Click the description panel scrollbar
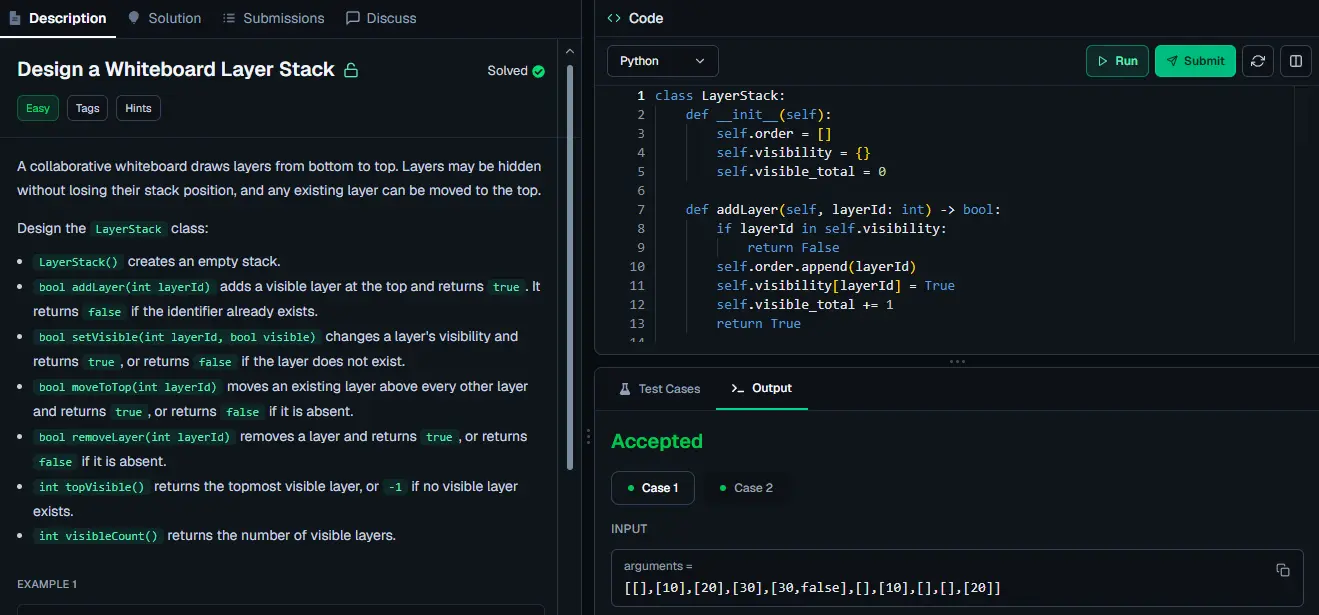Viewport: 1319px width, 615px height. click(x=571, y=265)
